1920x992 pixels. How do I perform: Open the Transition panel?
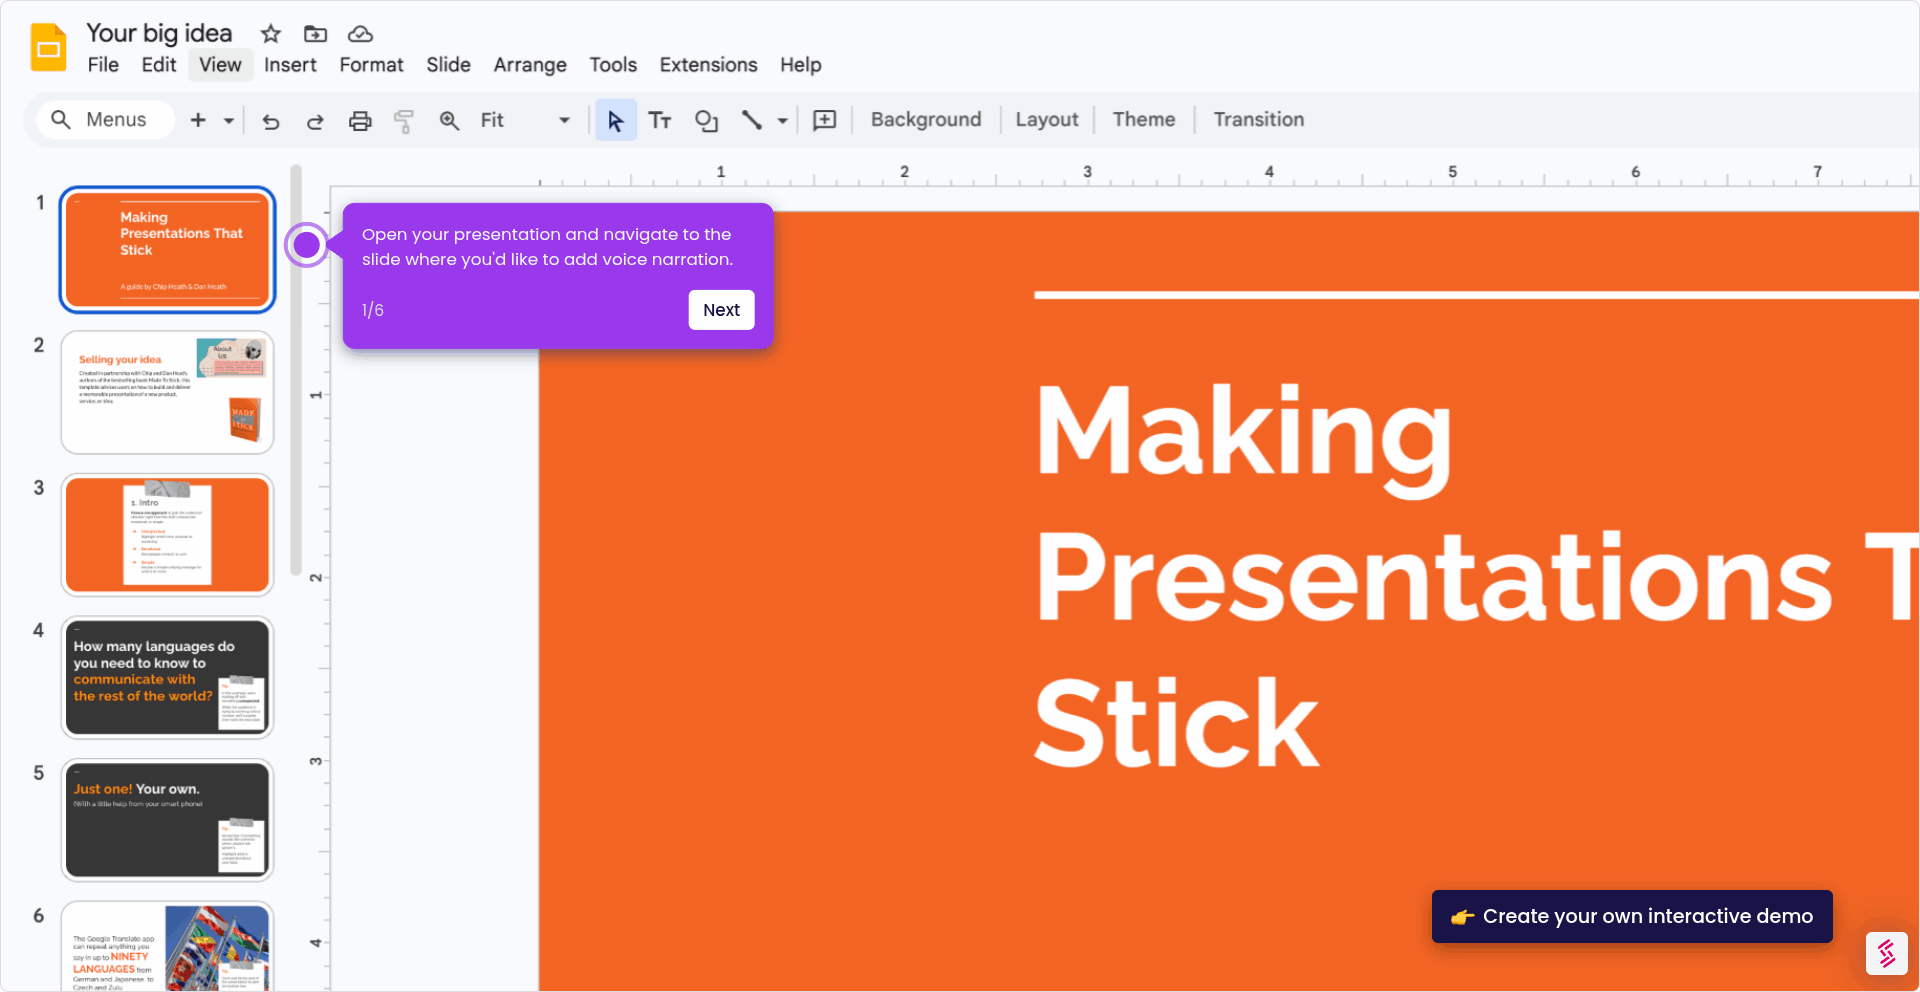pyautogui.click(x=1259, y=119)
